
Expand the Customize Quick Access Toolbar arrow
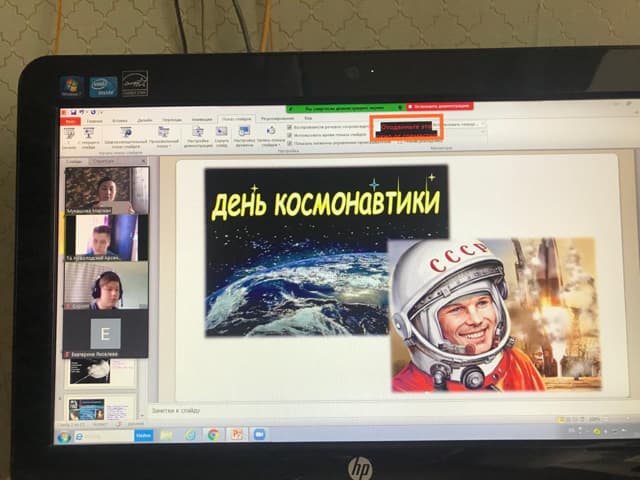[100, 112]
